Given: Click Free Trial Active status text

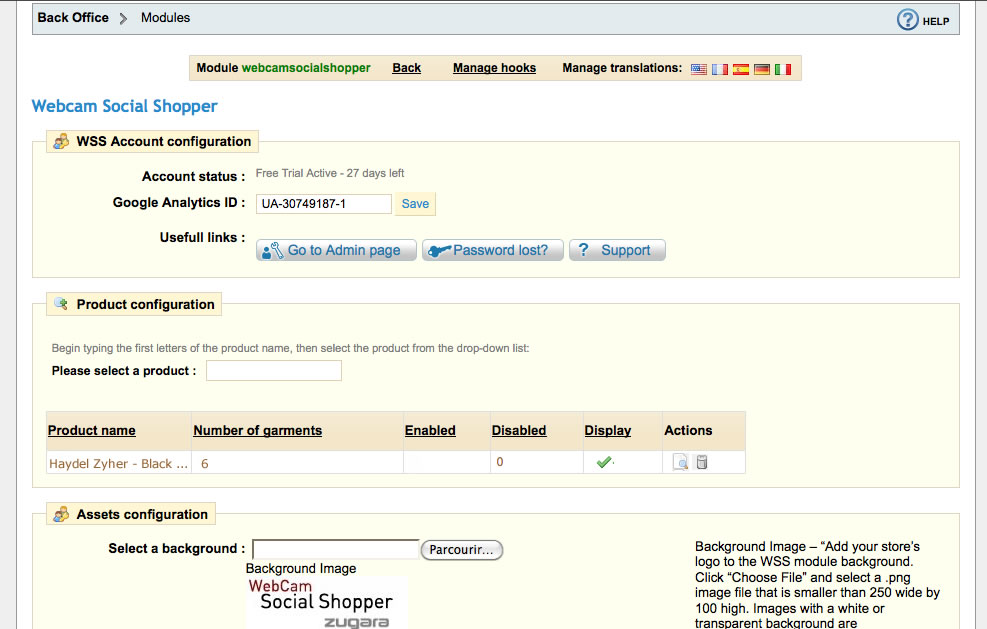Looking at the screenshot, I should pos(330,173).
